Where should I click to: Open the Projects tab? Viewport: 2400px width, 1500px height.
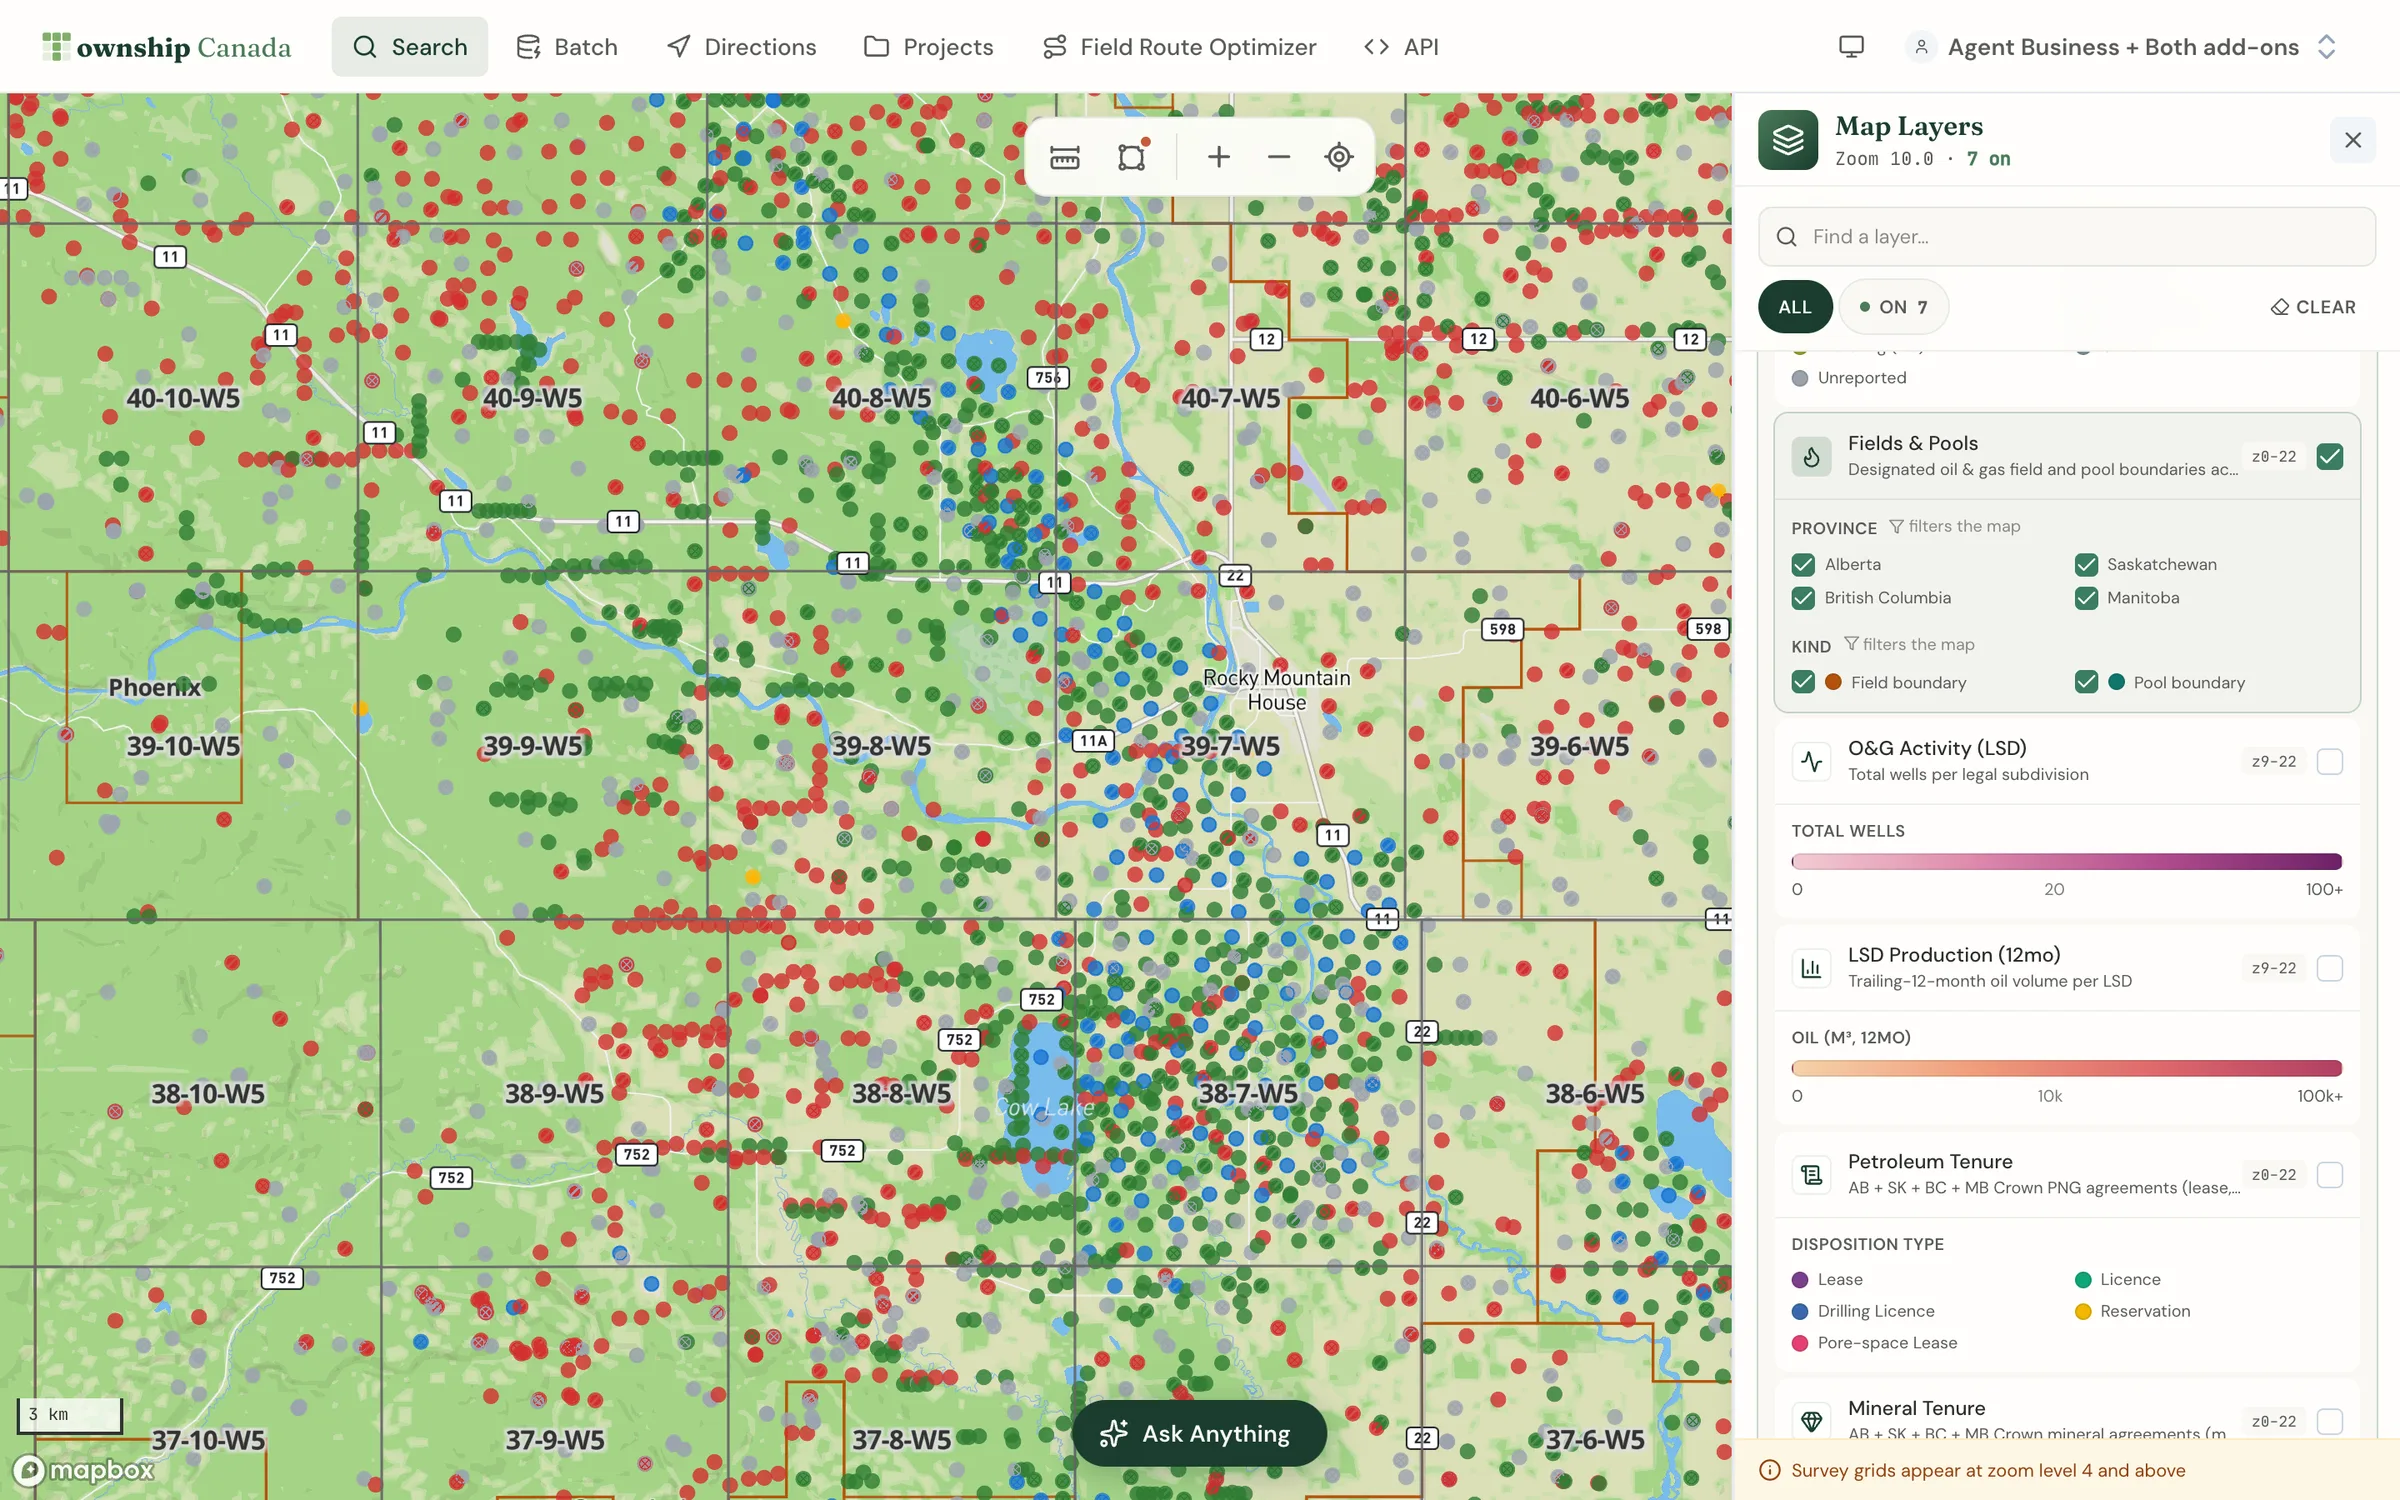tap(928, 47)
